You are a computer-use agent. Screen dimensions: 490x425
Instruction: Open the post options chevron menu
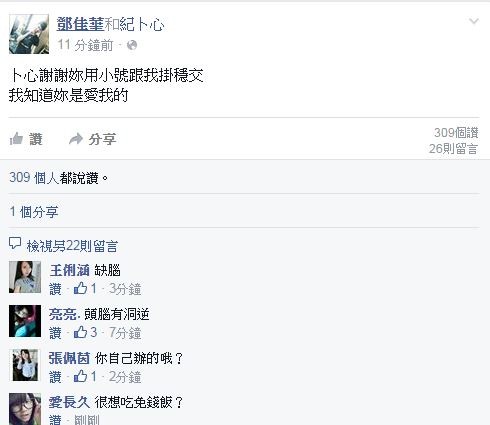tap(474, 22)
